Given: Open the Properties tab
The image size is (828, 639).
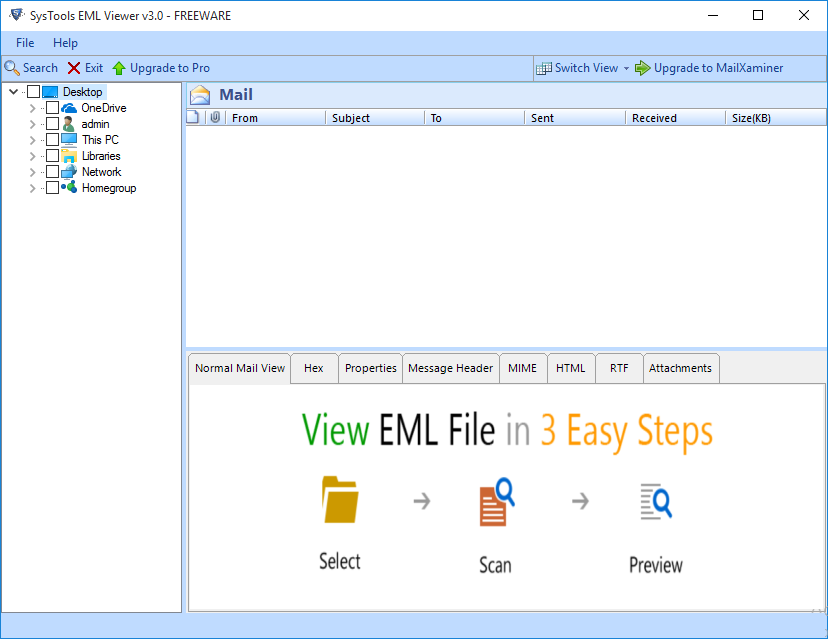Looking at the screenshot, I should coord(371,368).
